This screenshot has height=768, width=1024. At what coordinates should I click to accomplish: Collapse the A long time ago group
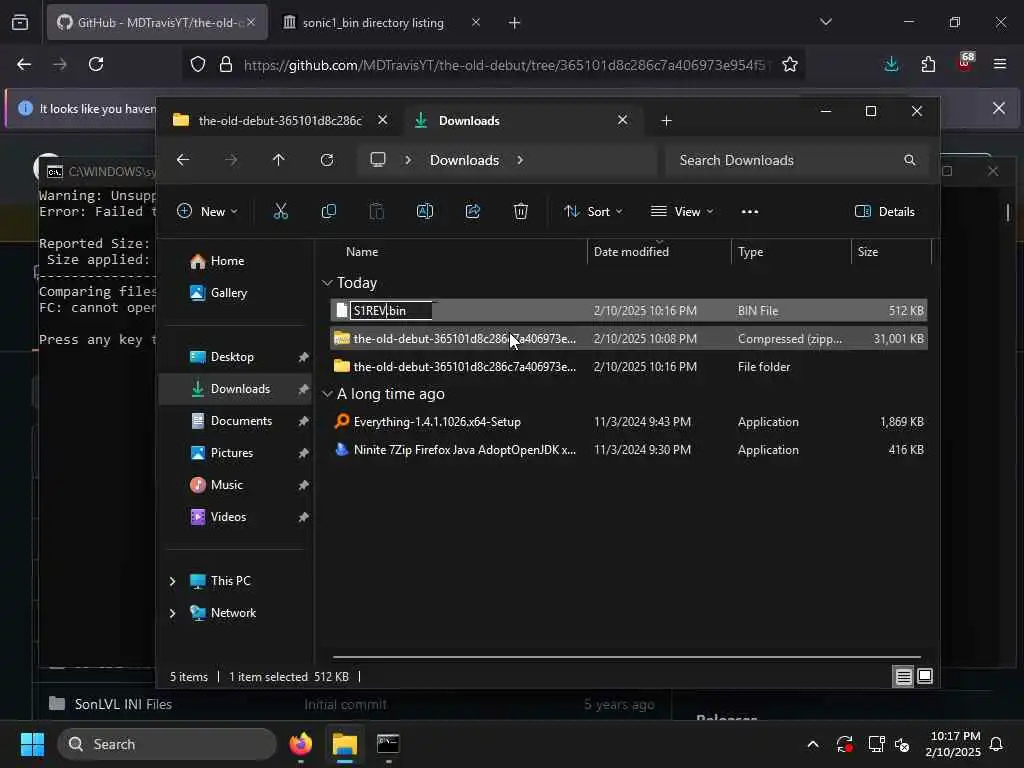[x=327, y=394]
